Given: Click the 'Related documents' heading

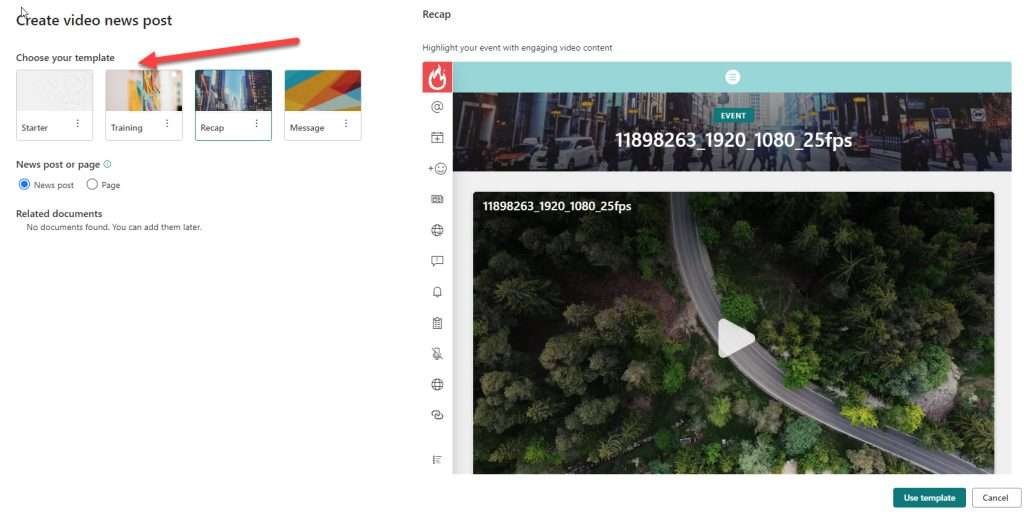Looking at the screenshot, I should click(59, 214).
